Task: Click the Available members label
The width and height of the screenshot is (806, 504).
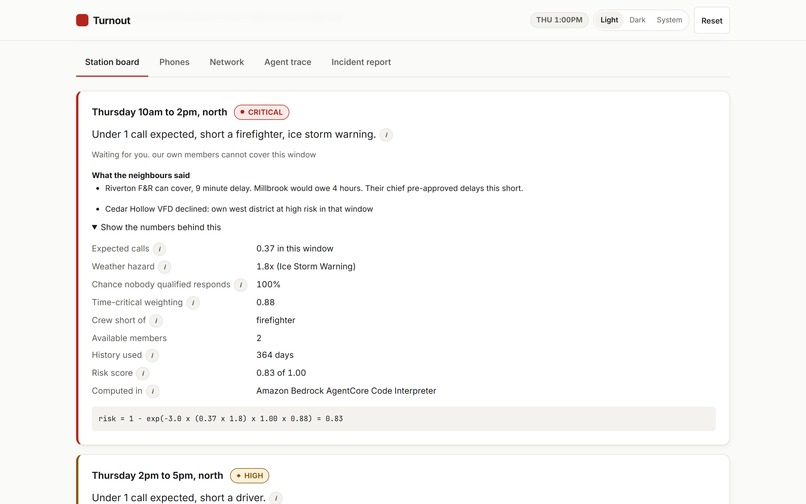Action: 129,338
